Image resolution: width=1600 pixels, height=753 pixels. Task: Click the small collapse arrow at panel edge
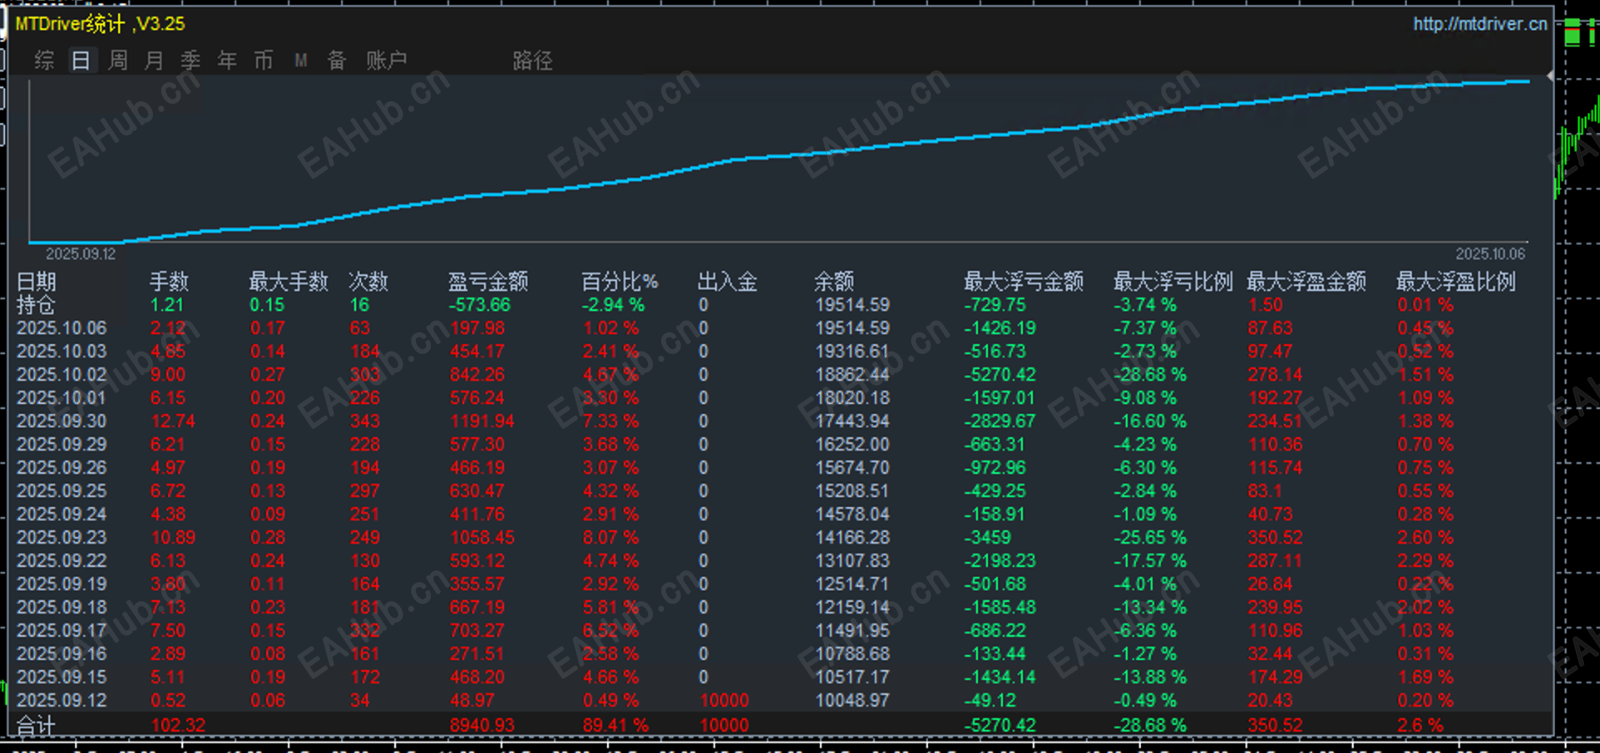pyautogui.click(x=1550, y=76)
